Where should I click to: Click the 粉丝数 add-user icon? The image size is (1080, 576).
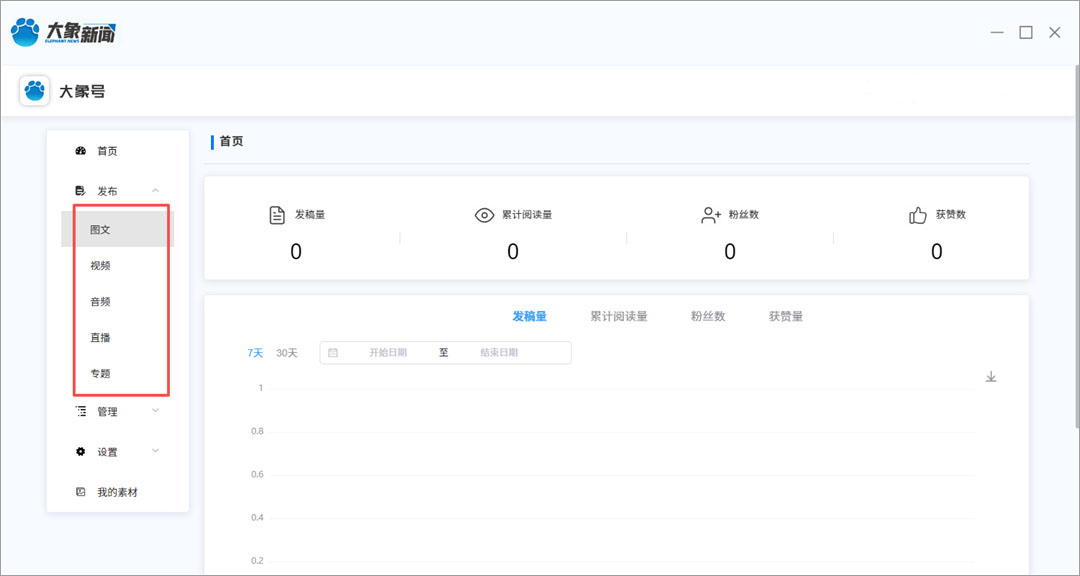[711, 215]
